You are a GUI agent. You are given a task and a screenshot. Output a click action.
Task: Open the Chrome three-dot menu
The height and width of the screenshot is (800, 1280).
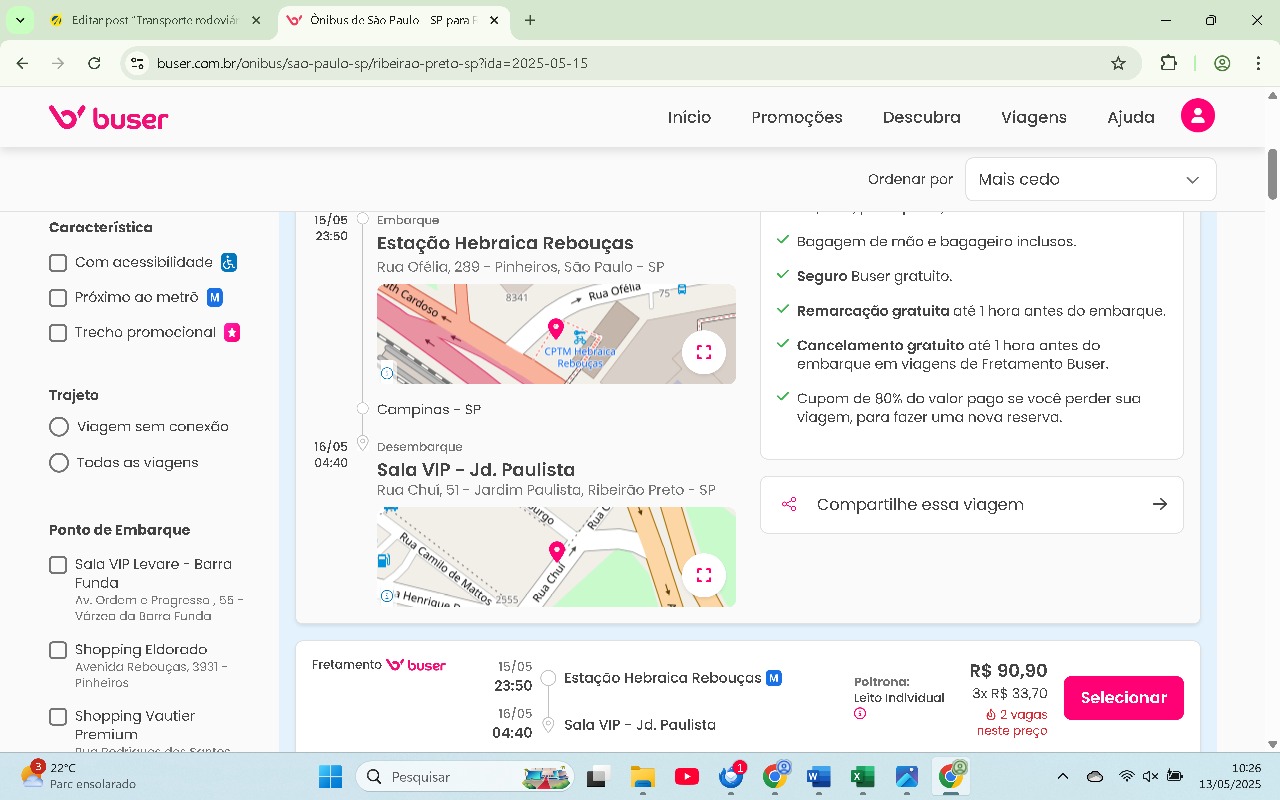click(1258, 63)
